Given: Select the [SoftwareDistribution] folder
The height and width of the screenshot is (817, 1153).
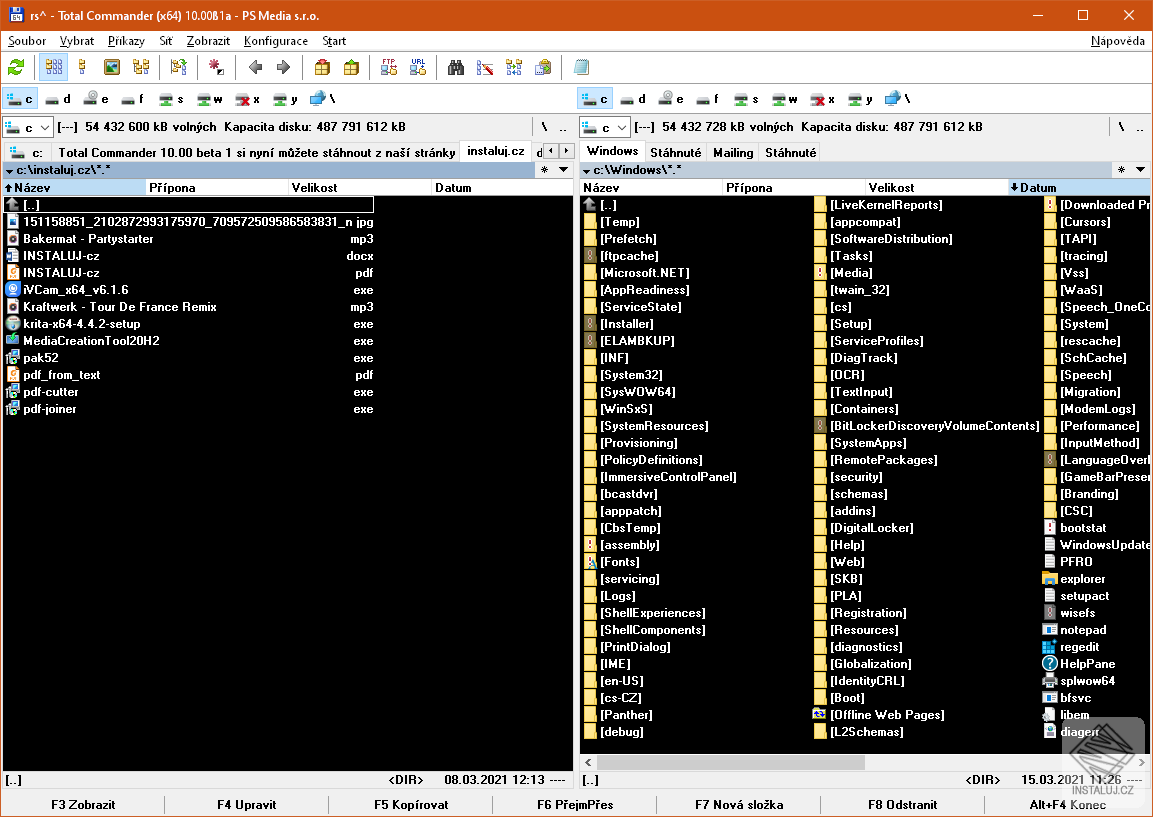Looking at the screenshot, I should [890, 239].
